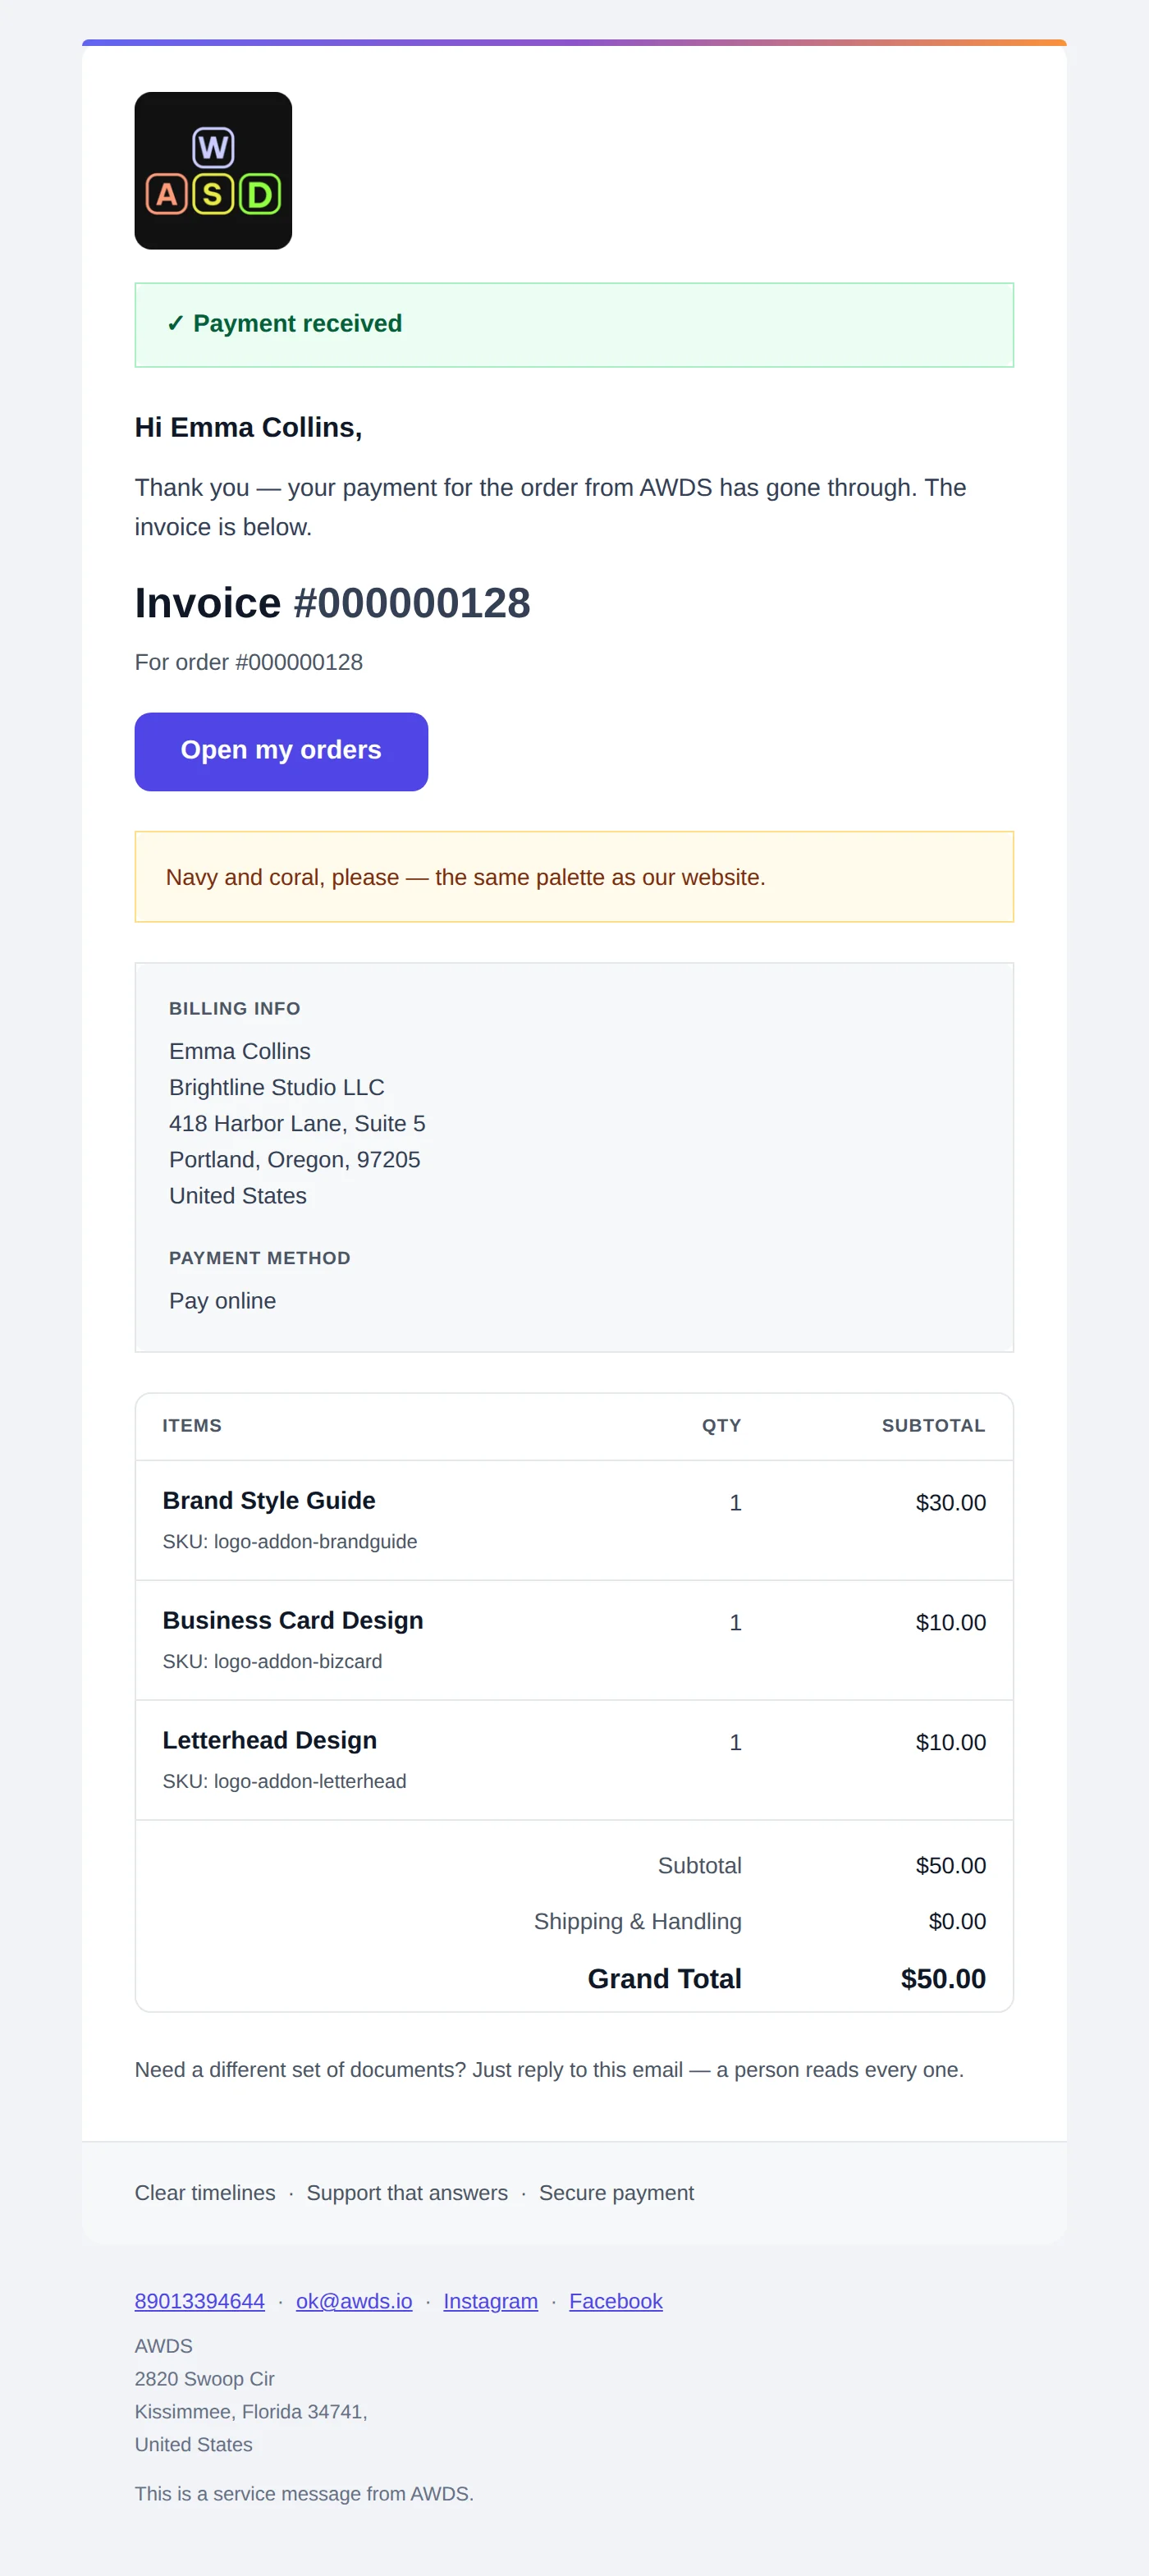The width and height of the screenshot is (1149, 2576).
Task: Click 'For order #000000128' text
Action: pyautogui.click(x=249, y=662)
